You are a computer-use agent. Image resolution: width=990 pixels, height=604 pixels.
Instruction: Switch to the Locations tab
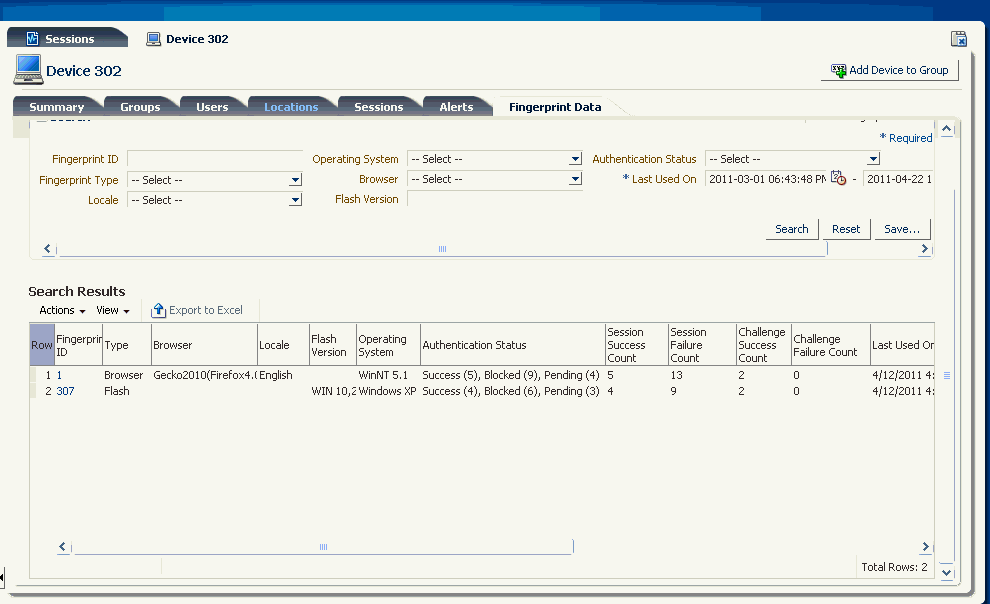(291, 107)
